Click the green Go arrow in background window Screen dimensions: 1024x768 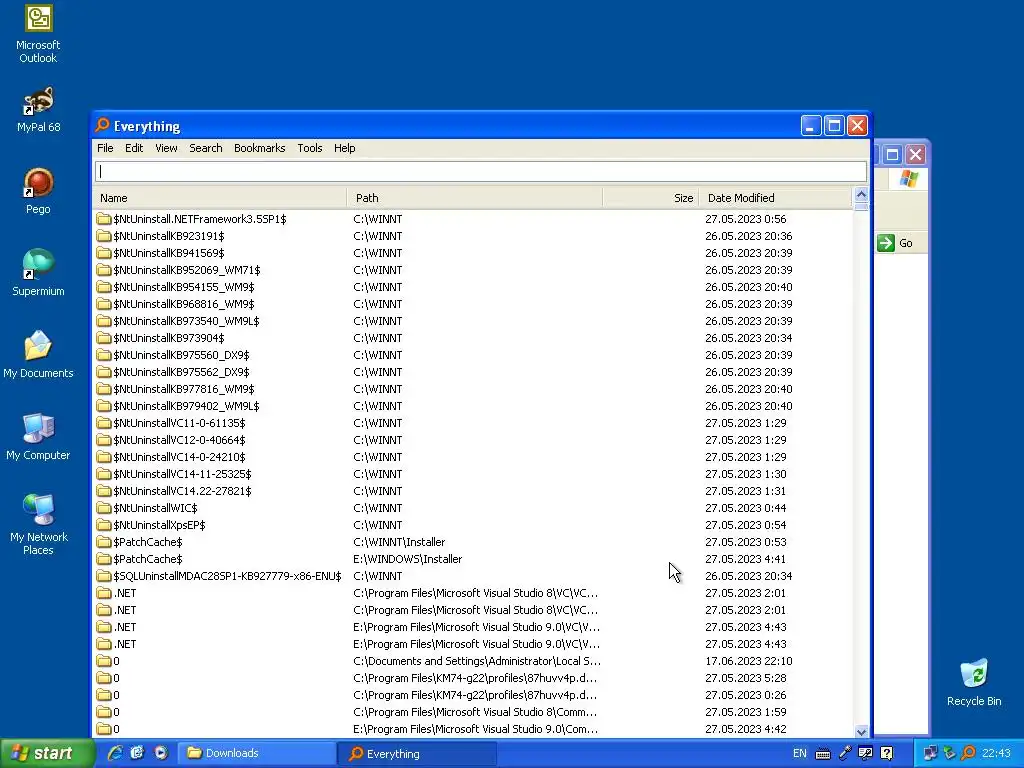(x=886, y=243)
